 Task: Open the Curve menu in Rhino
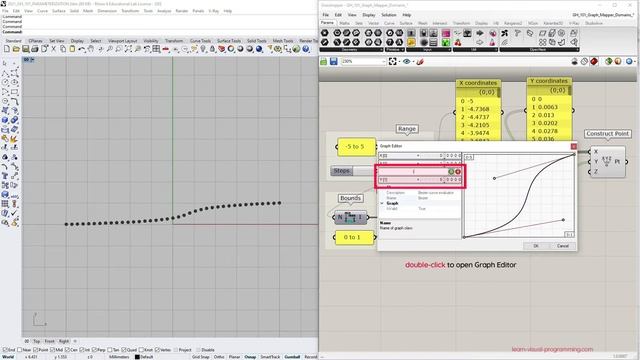tap(42, 11)
